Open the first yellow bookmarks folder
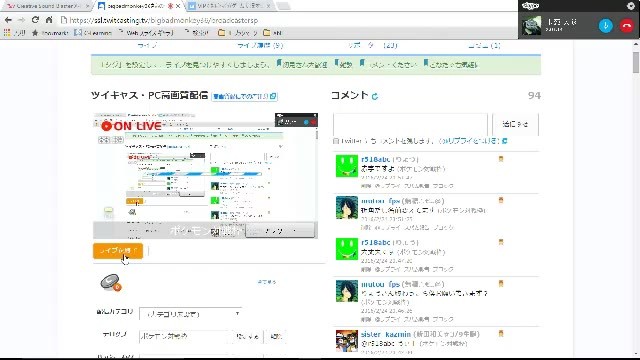640x360 pixels. pos(238,33)
